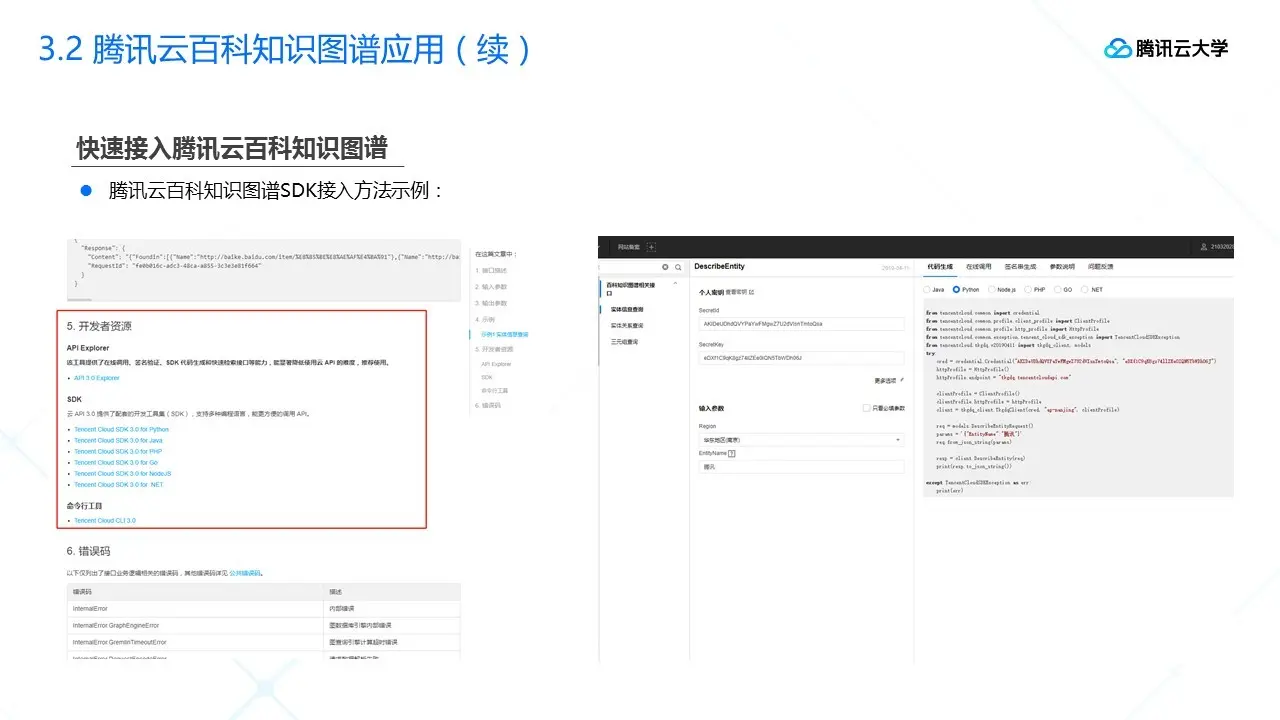This screenshot has width=1280, height=720.
Task: Open Tencent Cloud SDK 3.0 for NodeJS link
Action: (122, 473)
